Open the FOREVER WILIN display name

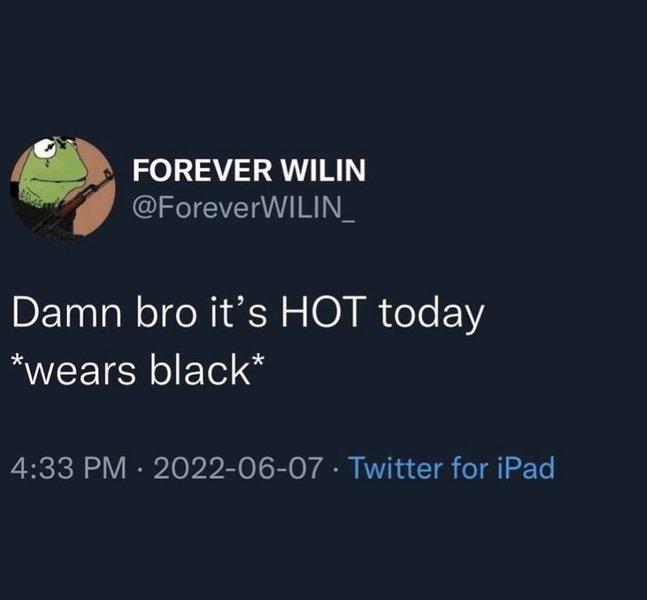249,170
